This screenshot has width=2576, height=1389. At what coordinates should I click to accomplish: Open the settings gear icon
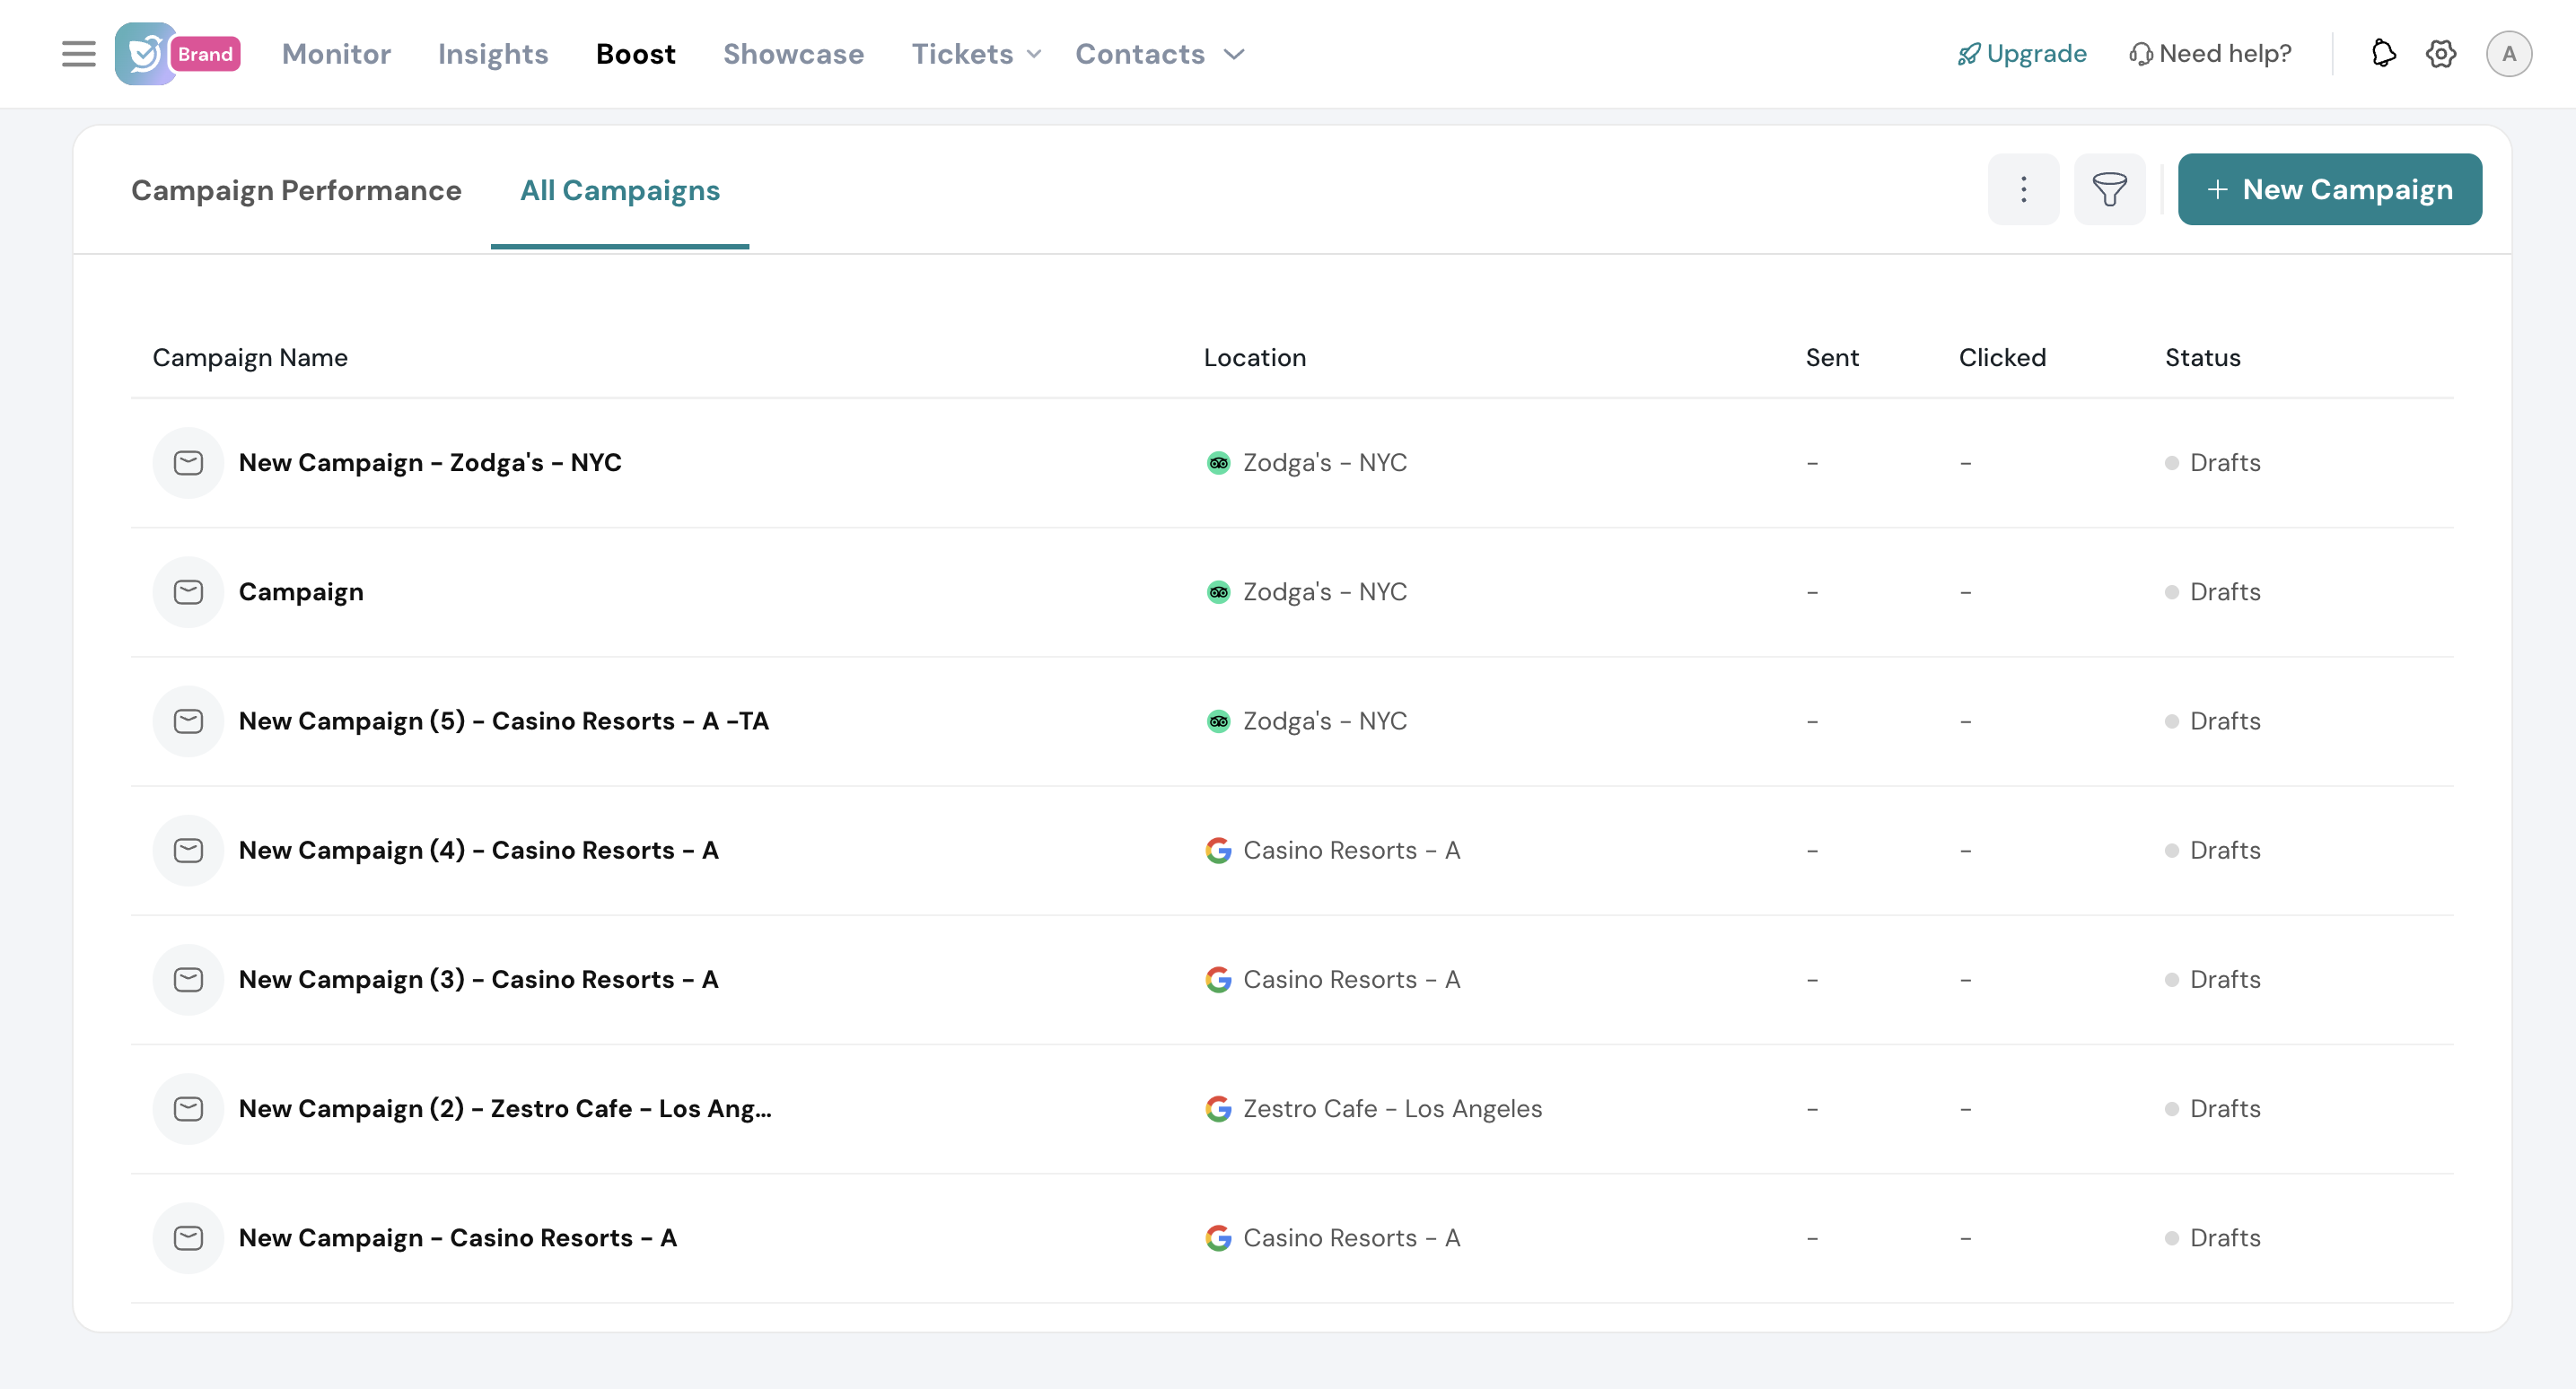(x=2441, y=54)
